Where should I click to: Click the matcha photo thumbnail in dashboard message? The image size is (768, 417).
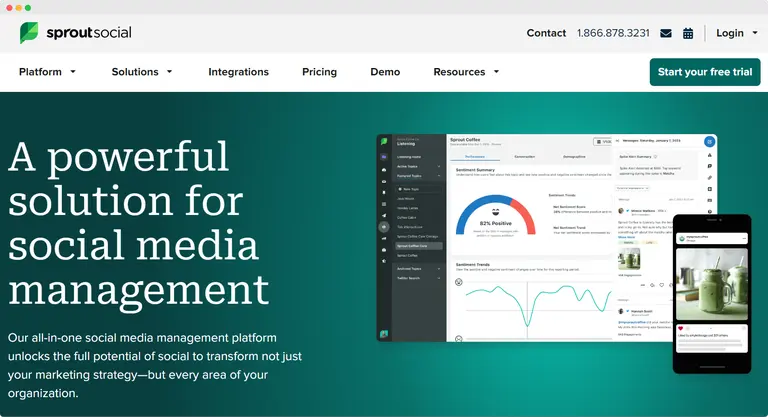pyautogui.click(x=629, y=259)
